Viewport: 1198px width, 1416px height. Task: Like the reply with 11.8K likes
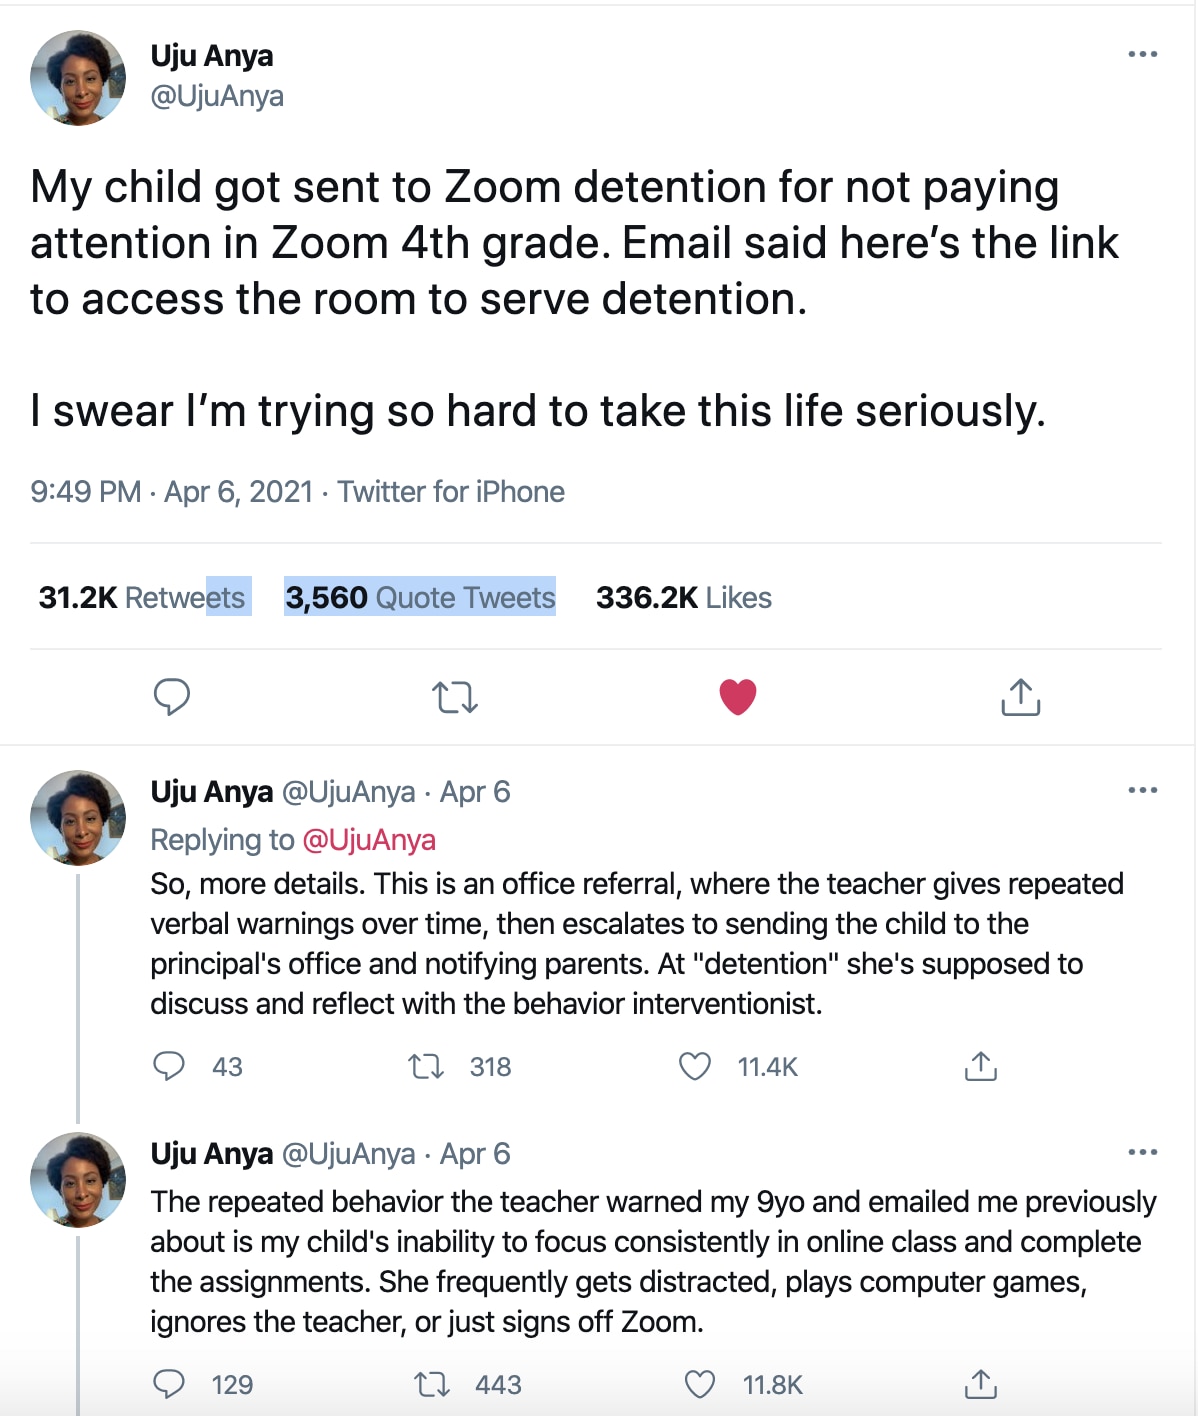pos(700,1385)
